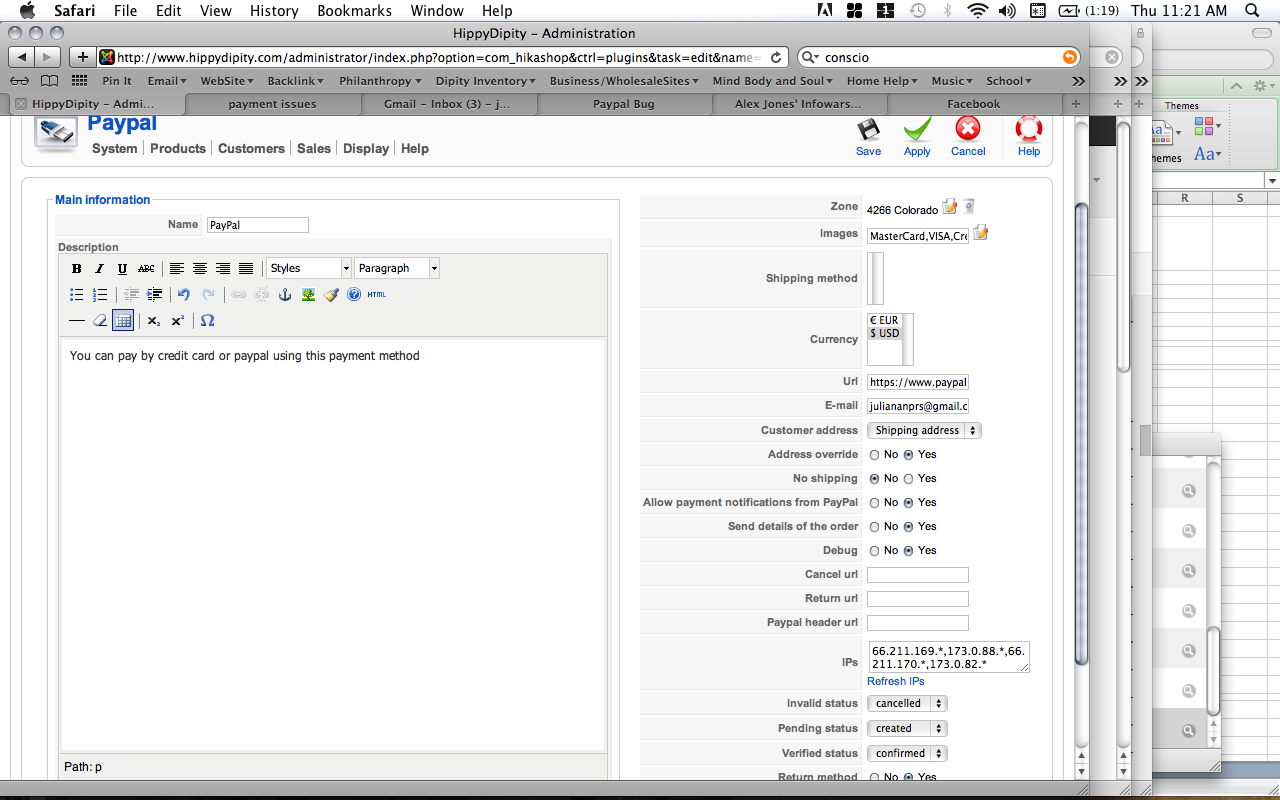
Task: Click the USD option in Currency list
Action: coord(885,333)
